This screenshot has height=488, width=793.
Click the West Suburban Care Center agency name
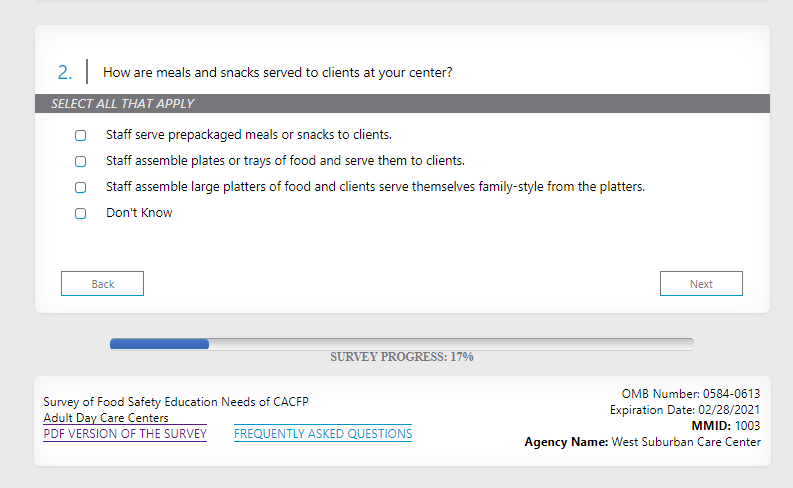686,442
